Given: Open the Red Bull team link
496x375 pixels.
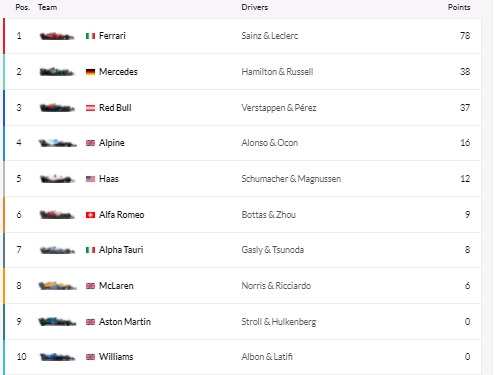Looking at the screenshot, I should [115, 108].
